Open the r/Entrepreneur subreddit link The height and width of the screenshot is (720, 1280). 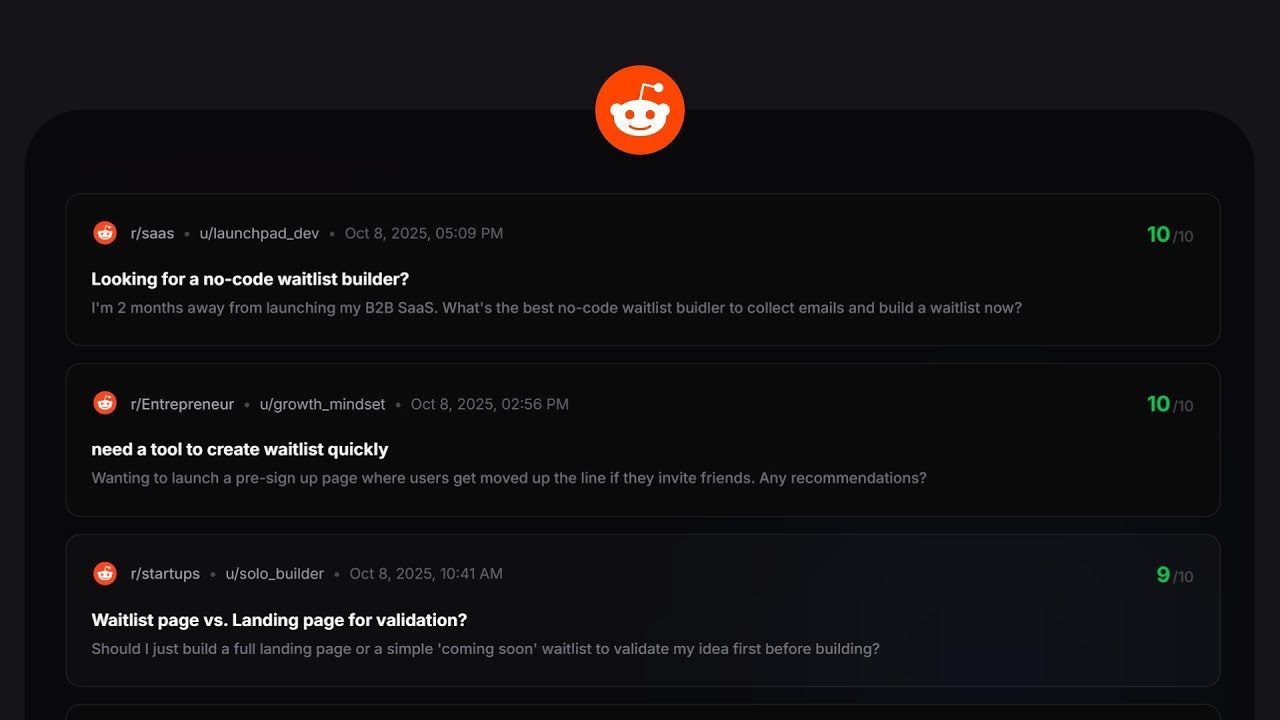pyautogui.click(x=182, y=404)
